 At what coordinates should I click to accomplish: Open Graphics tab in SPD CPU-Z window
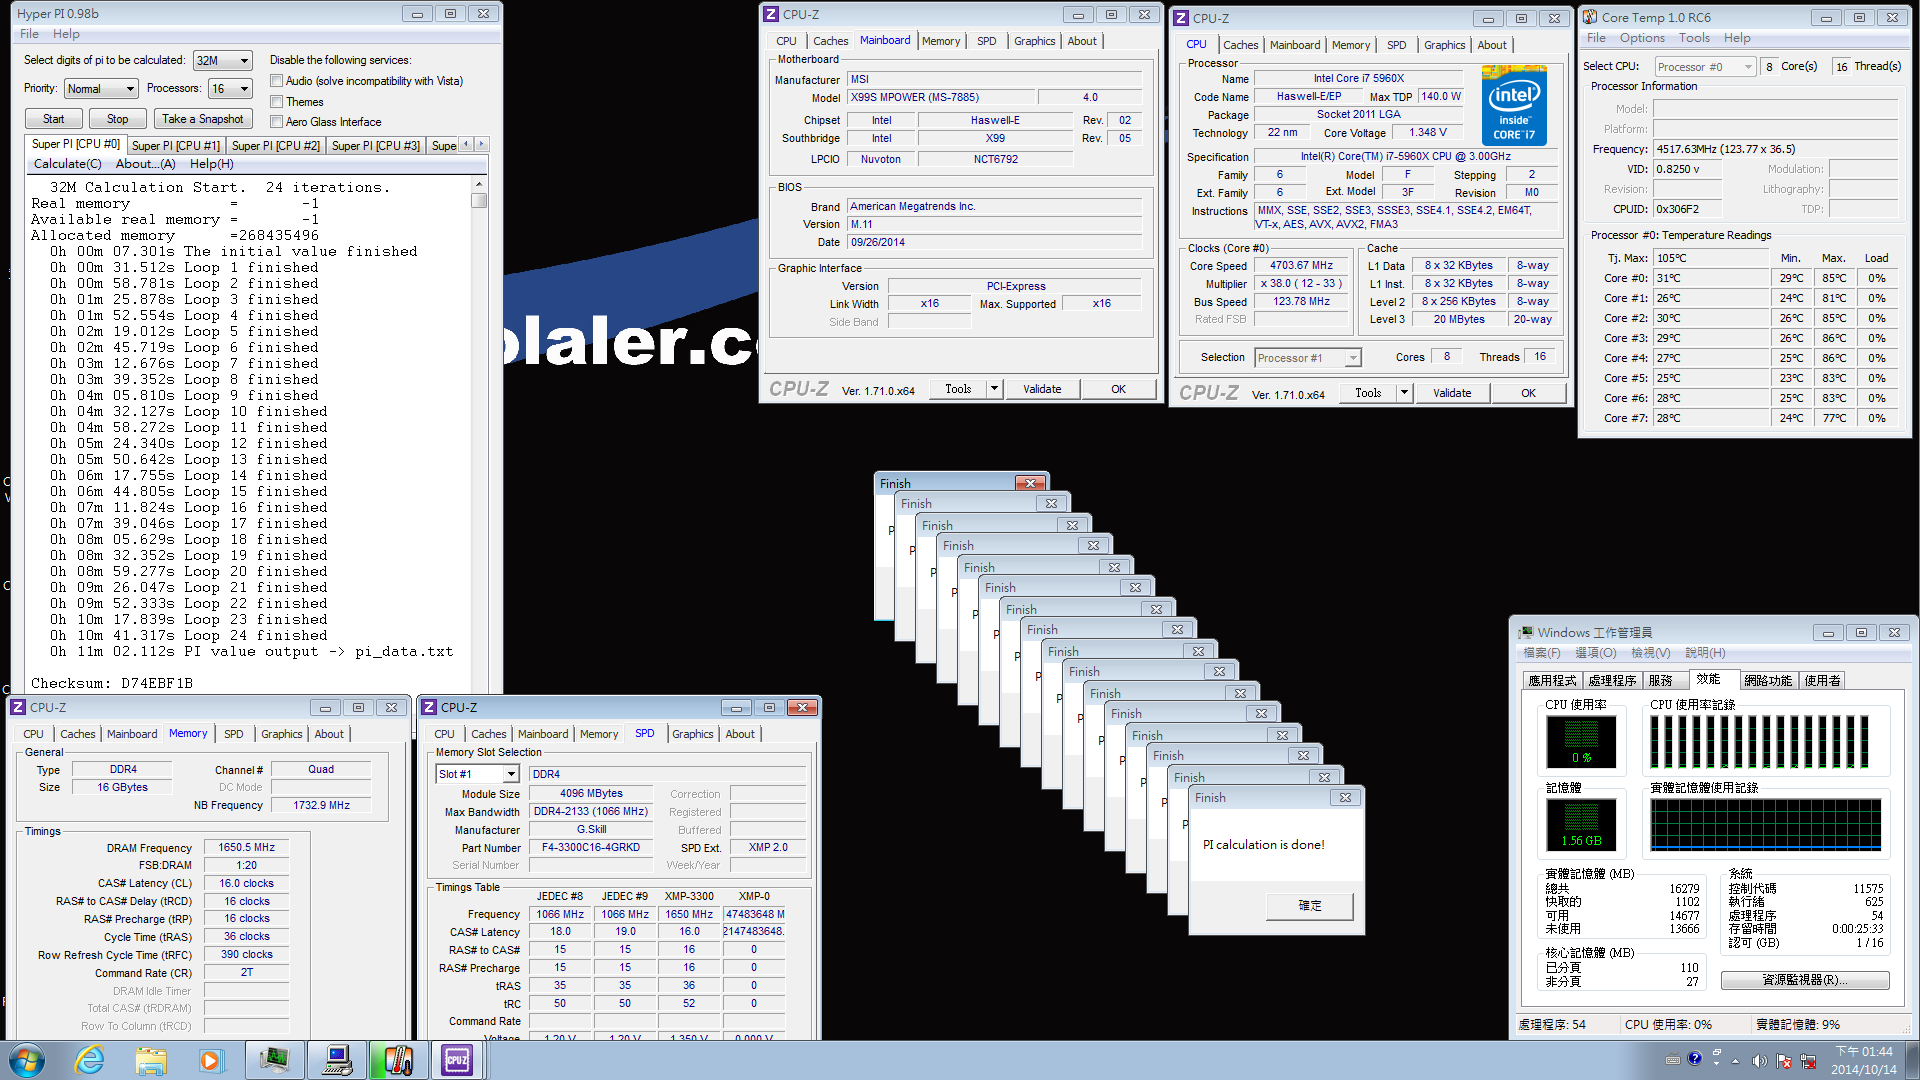pos(692,734)
